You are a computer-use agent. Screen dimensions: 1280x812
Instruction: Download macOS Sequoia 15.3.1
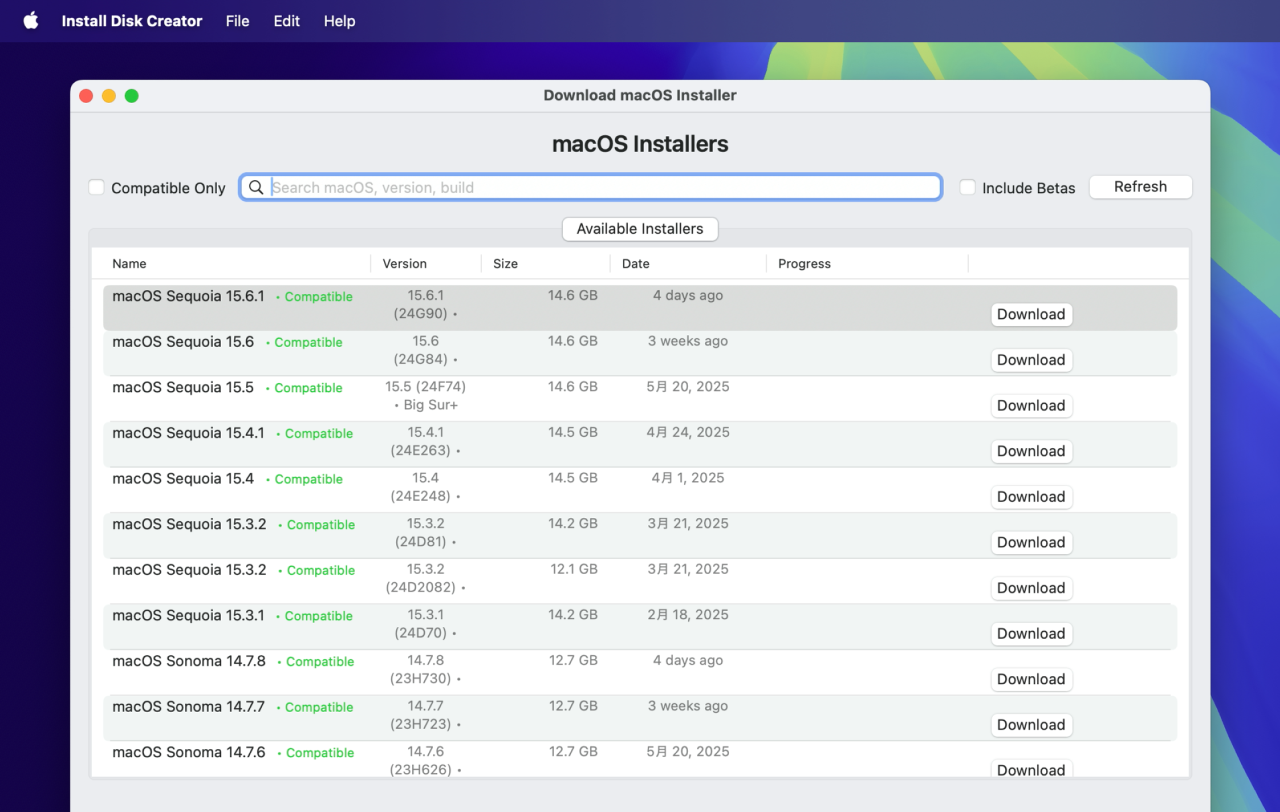coord(1031,633)
